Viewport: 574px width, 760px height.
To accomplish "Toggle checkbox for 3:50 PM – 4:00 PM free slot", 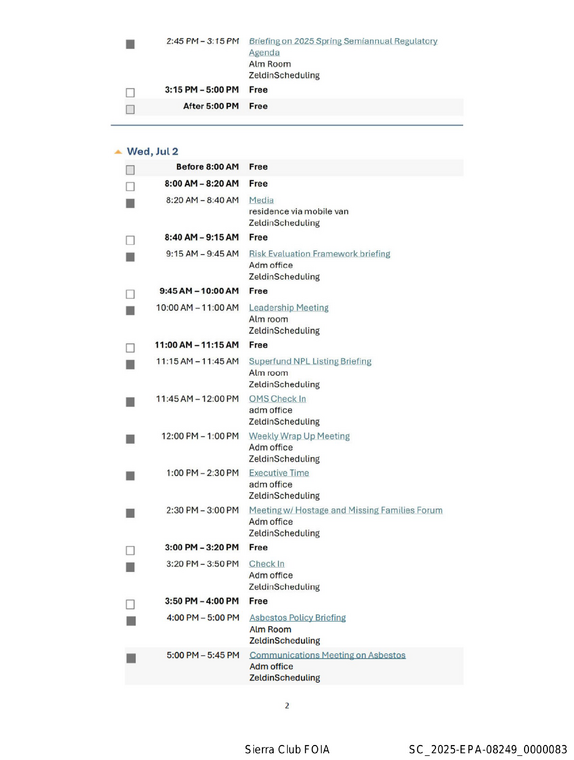I will [130, 604].
